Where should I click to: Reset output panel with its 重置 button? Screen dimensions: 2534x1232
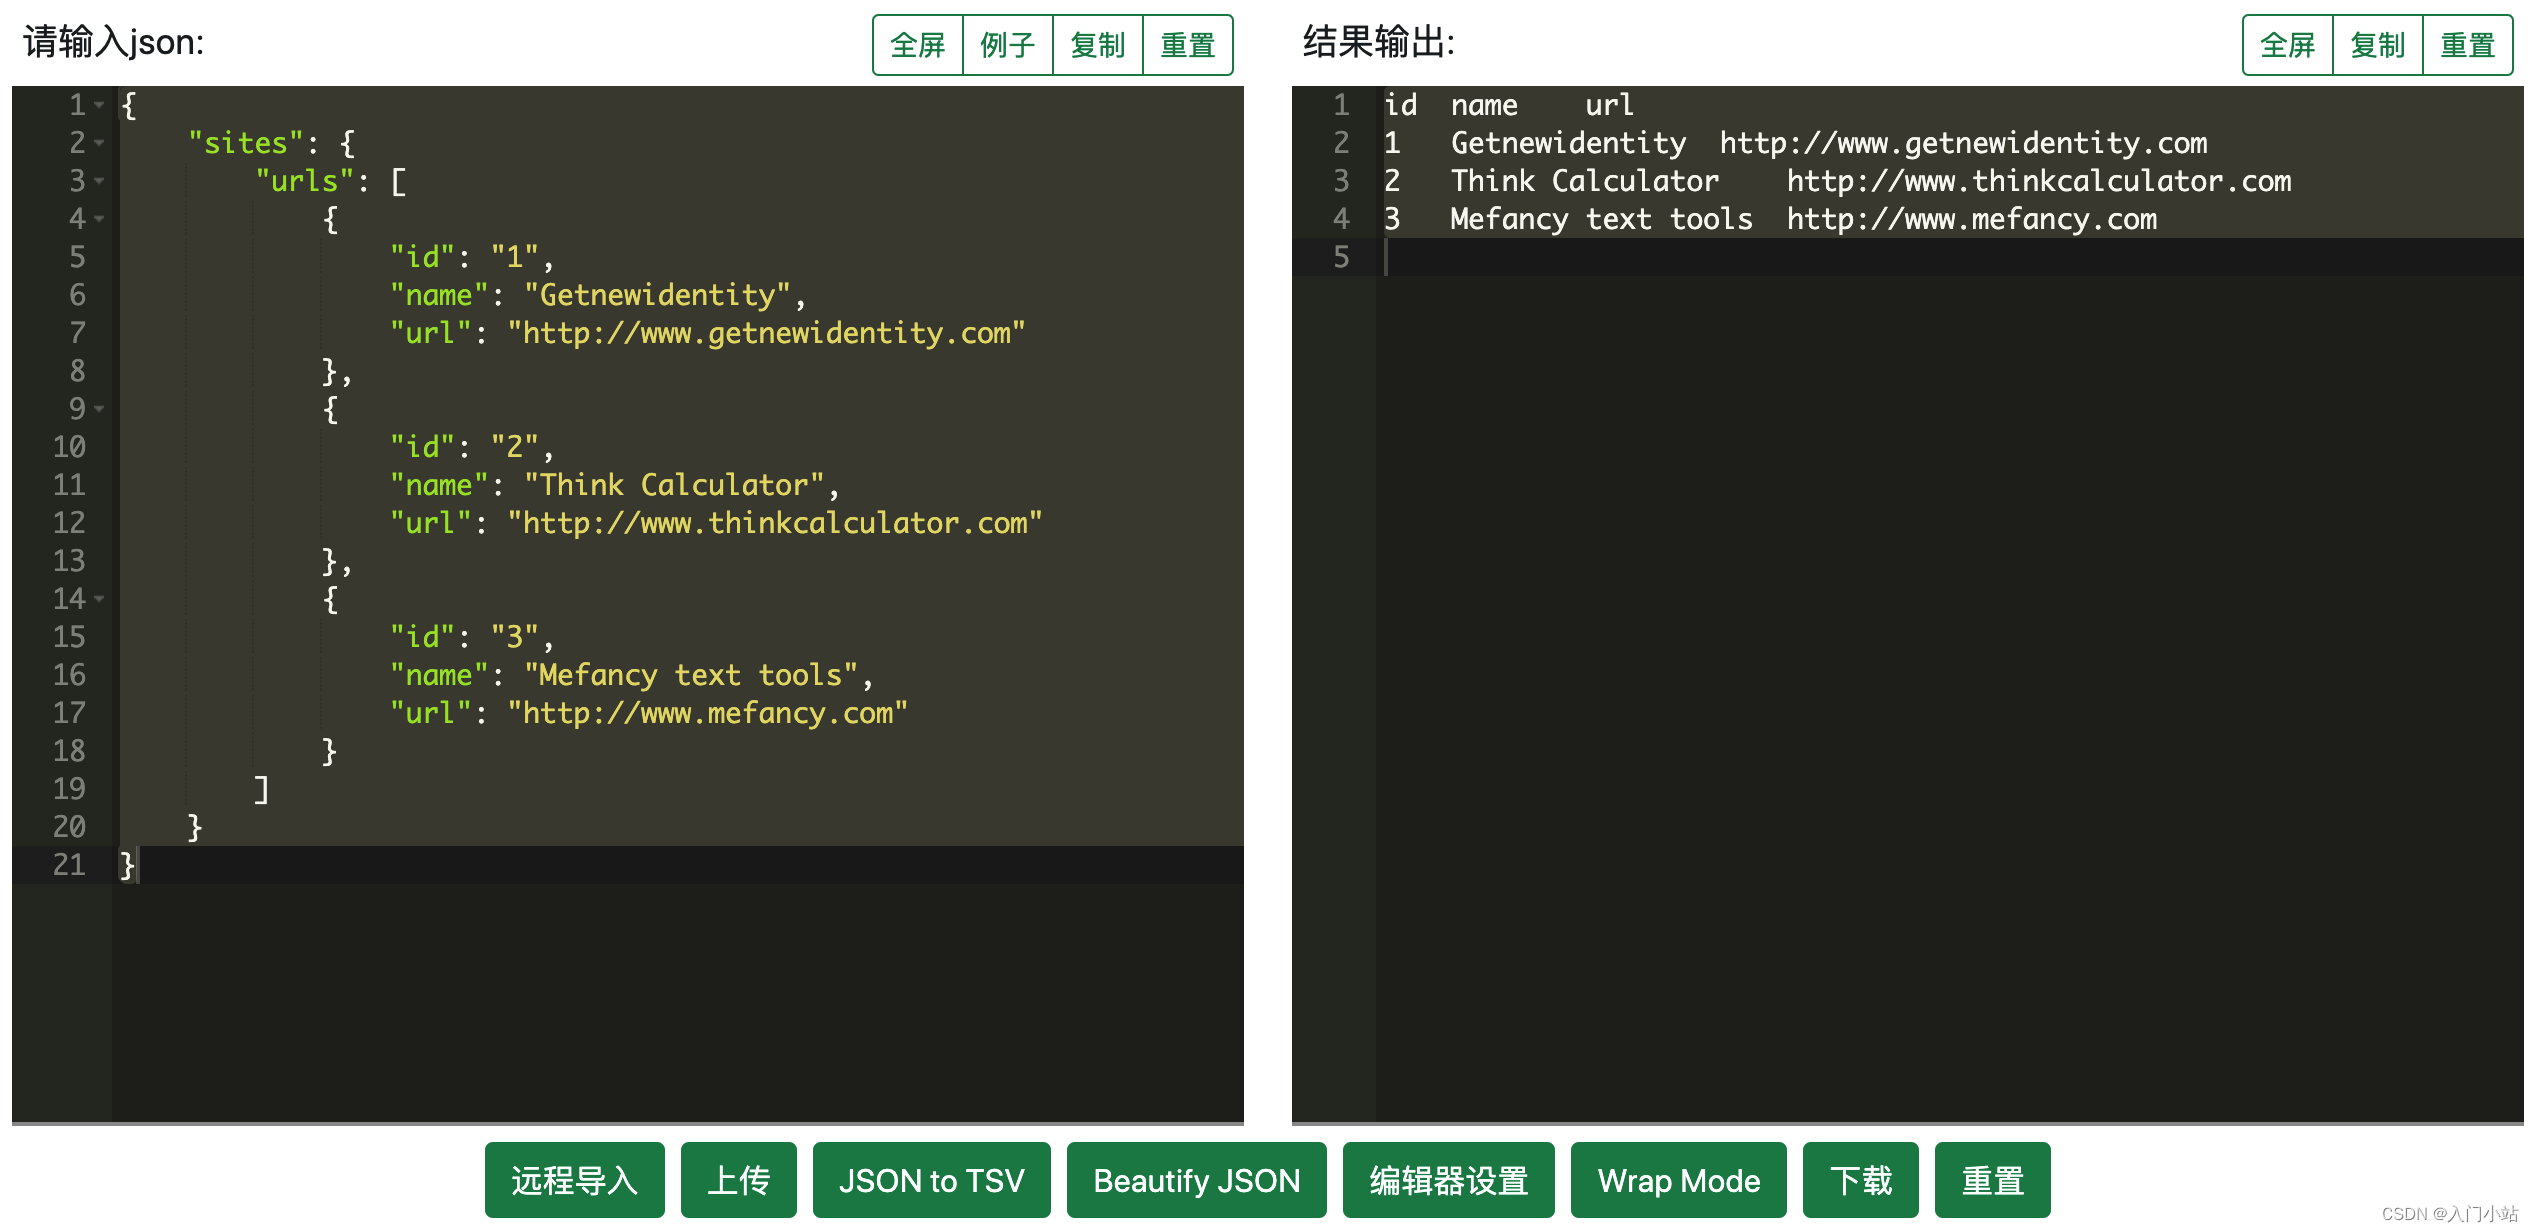point(2467,45)
